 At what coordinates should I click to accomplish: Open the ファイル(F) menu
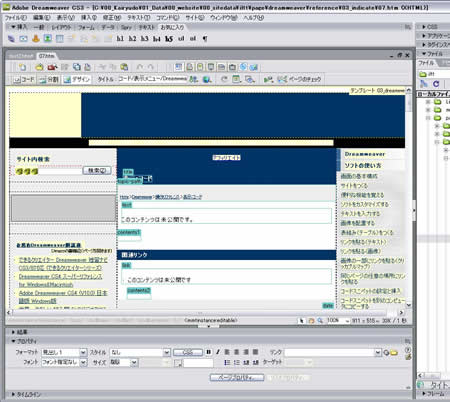[x=15, y=18]
